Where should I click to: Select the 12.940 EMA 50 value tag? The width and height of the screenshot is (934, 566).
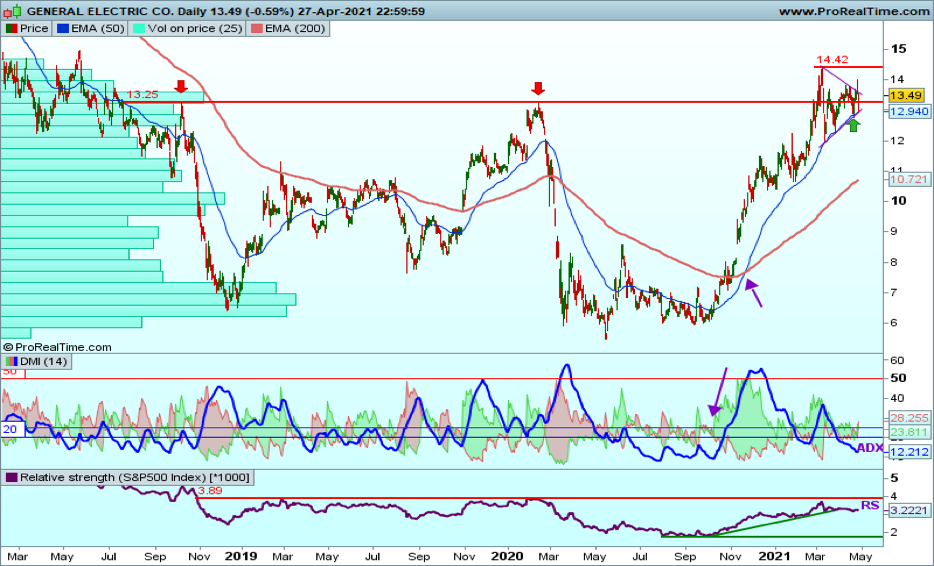point(909,111)
